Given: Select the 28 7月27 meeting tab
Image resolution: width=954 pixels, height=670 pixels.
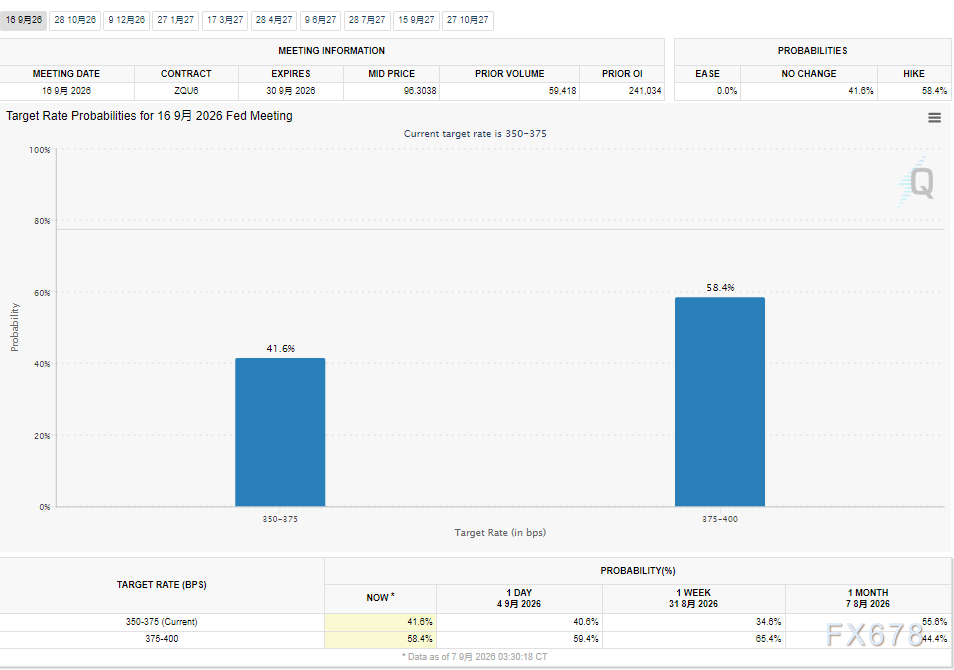Looking at the screenshot, I should (367, 20).
